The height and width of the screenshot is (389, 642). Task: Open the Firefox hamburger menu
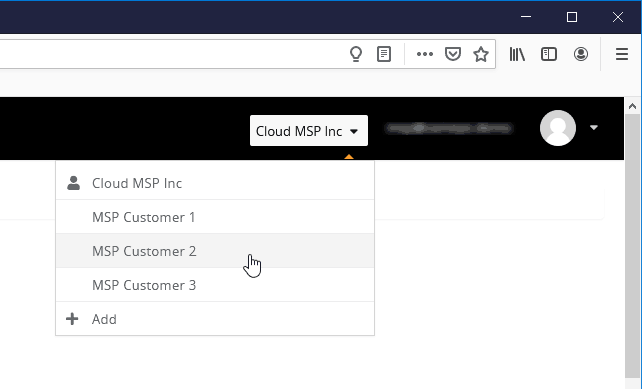pyautogui.click(x=622, y=54)
